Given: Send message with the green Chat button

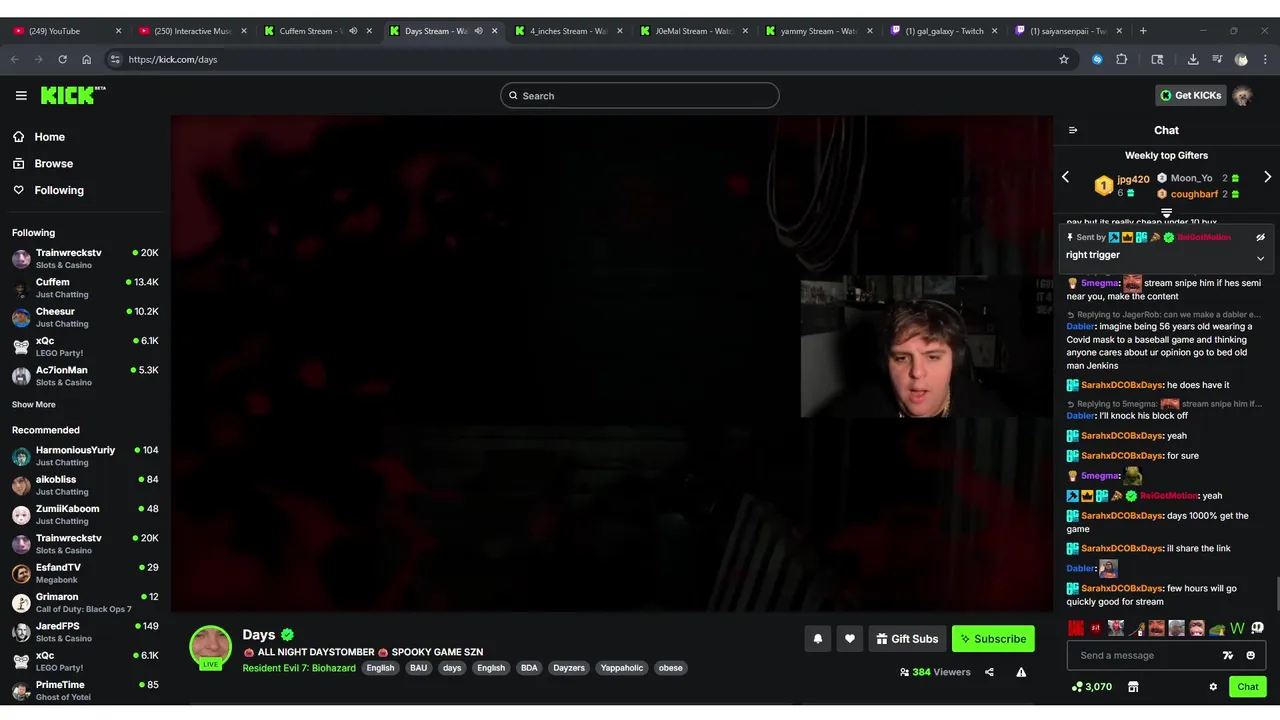Looking at the screenshot, I should [1248, 687].
